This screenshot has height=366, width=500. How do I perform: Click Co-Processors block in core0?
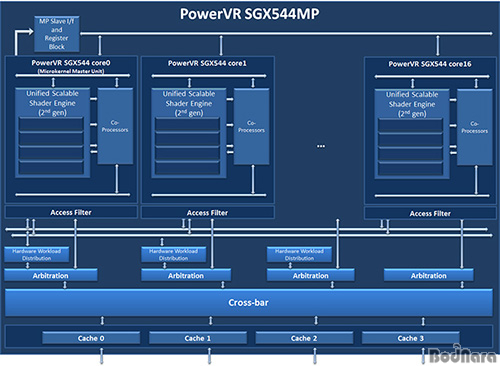click(x=115, y=126)
